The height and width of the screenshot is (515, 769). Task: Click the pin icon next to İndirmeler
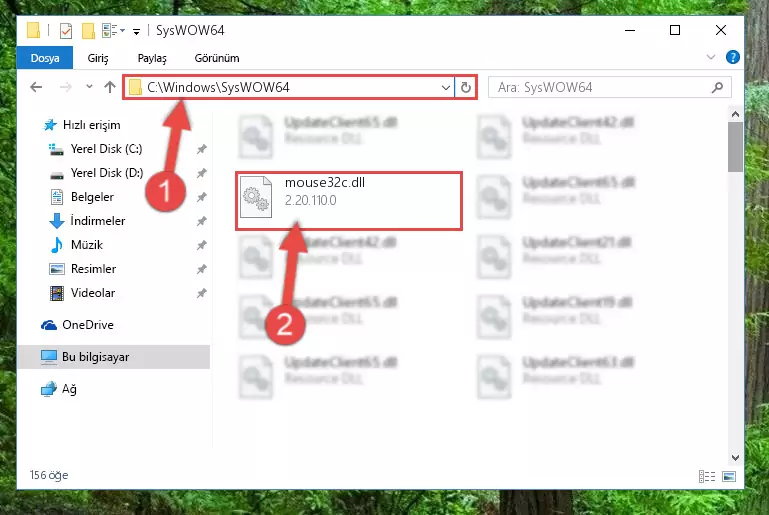(x=202, y=221)
